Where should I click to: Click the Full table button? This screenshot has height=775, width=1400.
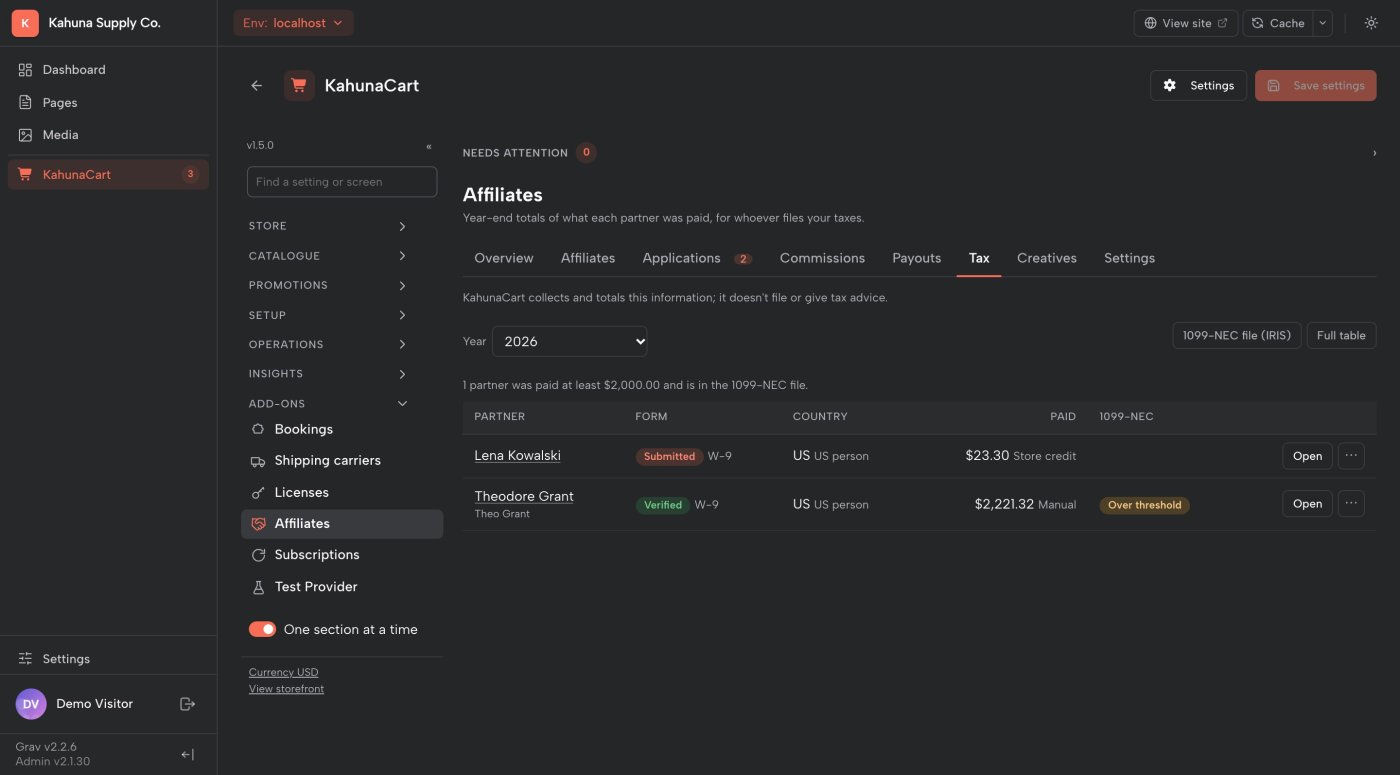click(x=1341, y=336)
